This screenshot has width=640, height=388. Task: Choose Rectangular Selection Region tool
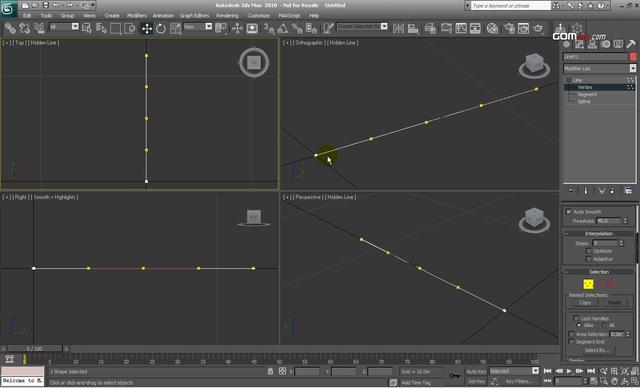point(116,28)
